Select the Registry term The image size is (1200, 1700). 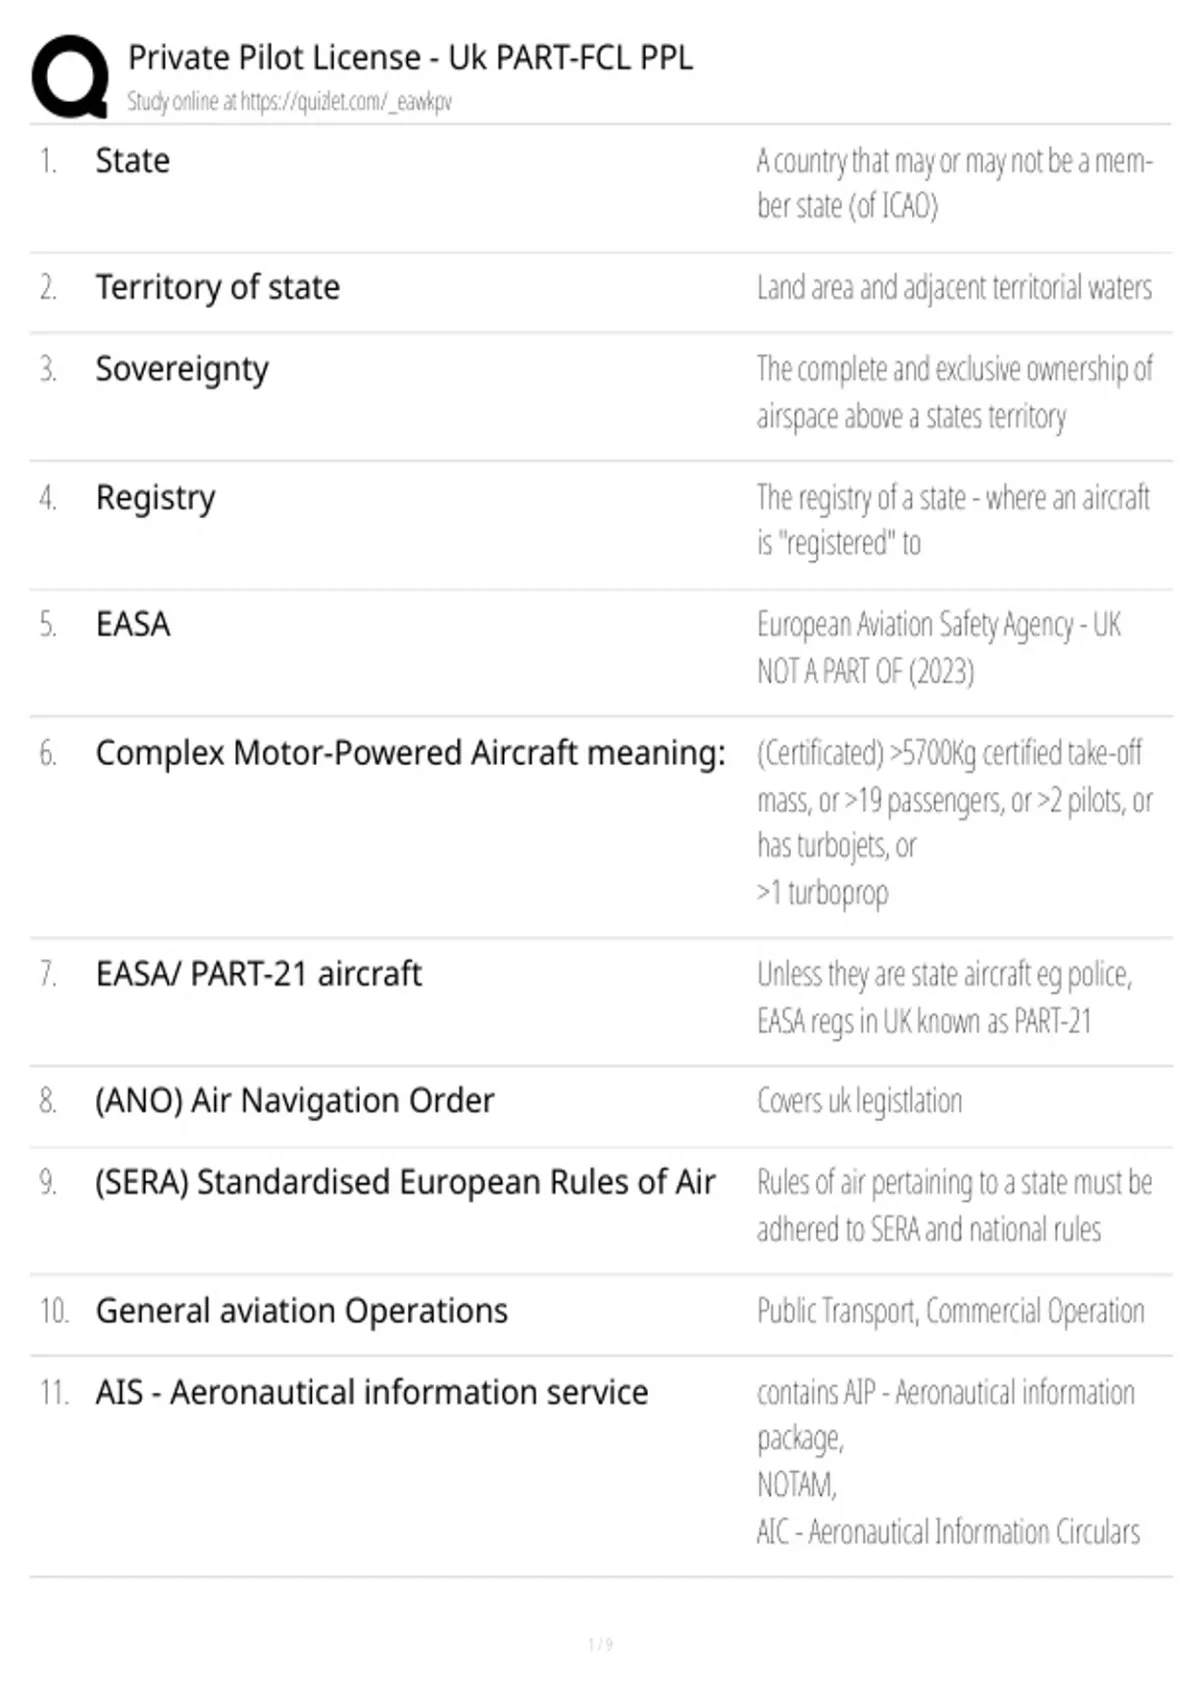click(x=155, y=498)
